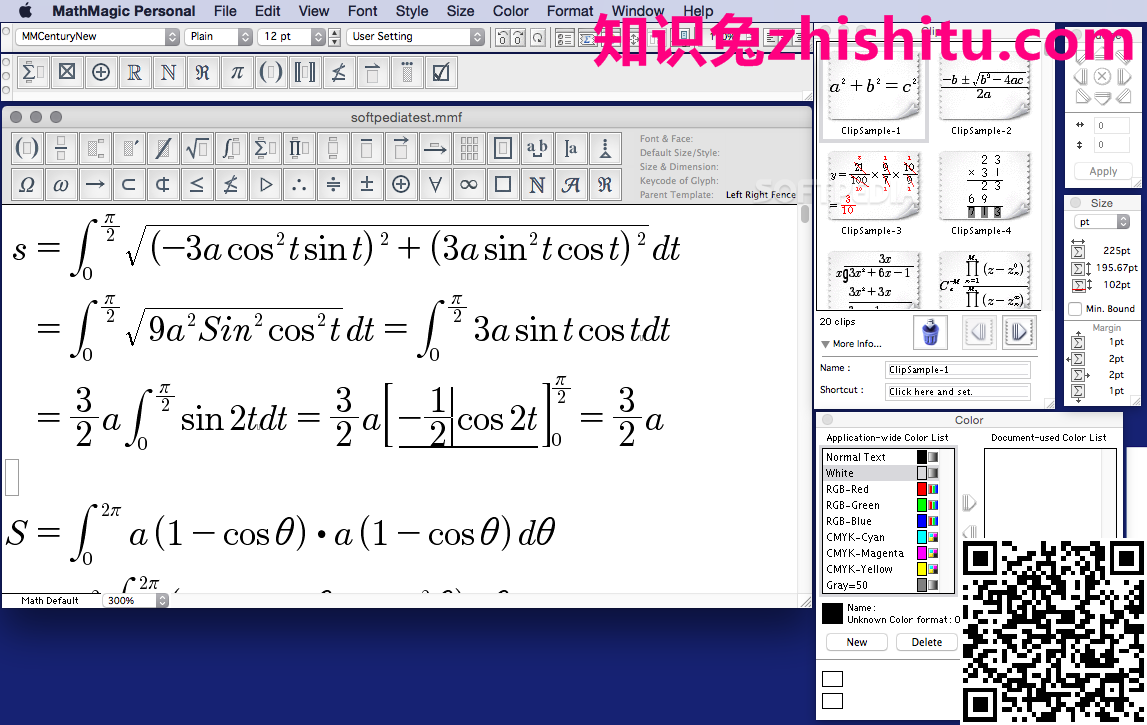Click the Shortcut 'Click here and set' field
Viewport: 1147px width, 725px height.
(x=958, y=392)
